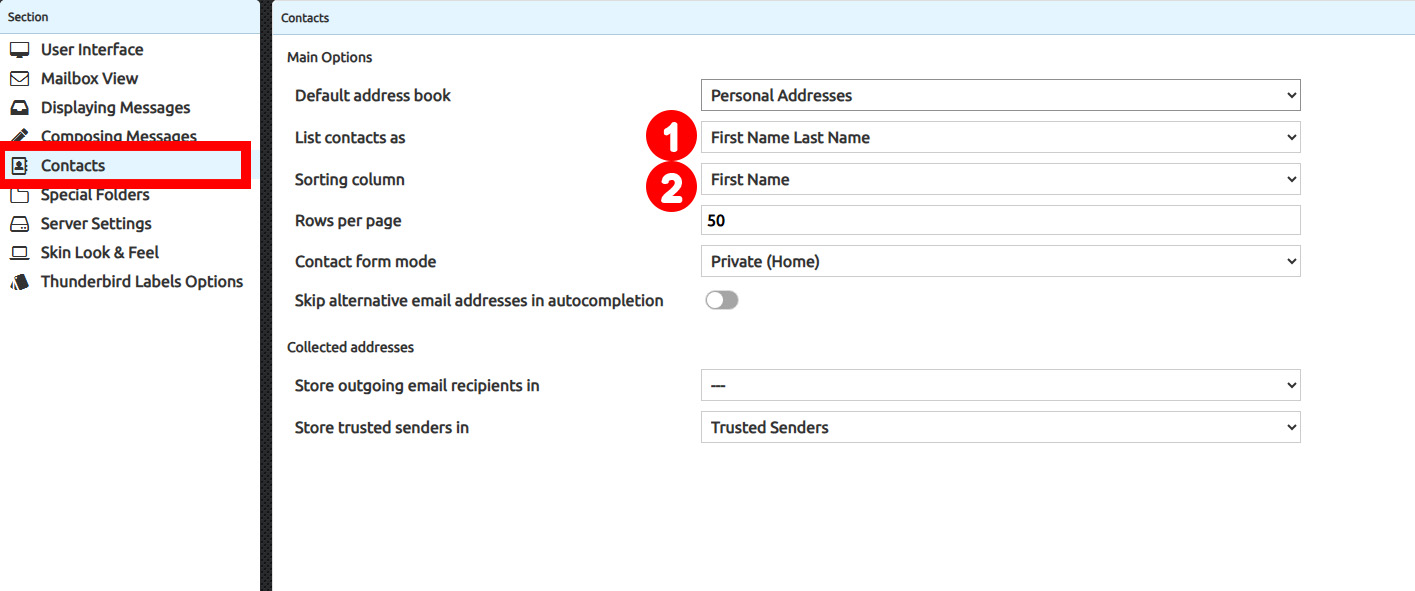Click the Server Settings drive icon
Screen dimensions: 1415x591
[19, 224]
